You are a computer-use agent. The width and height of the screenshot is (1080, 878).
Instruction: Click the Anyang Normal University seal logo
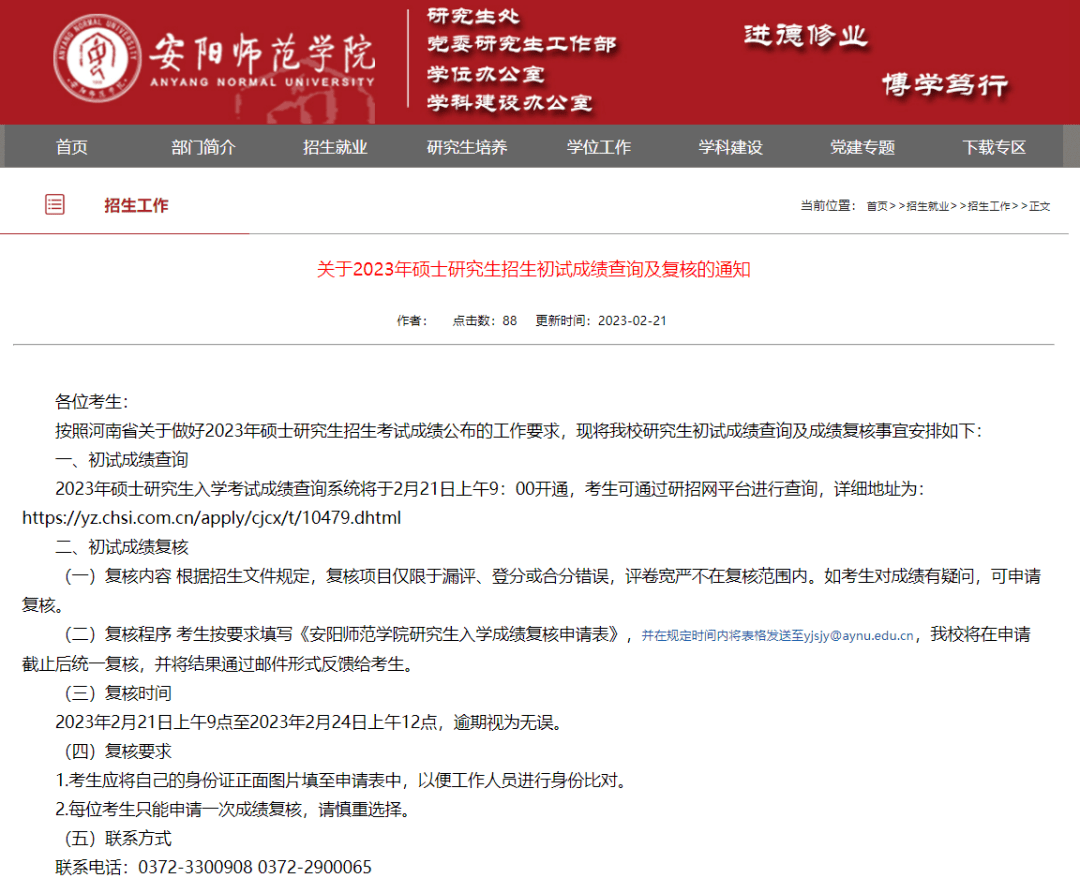[97, 58]
